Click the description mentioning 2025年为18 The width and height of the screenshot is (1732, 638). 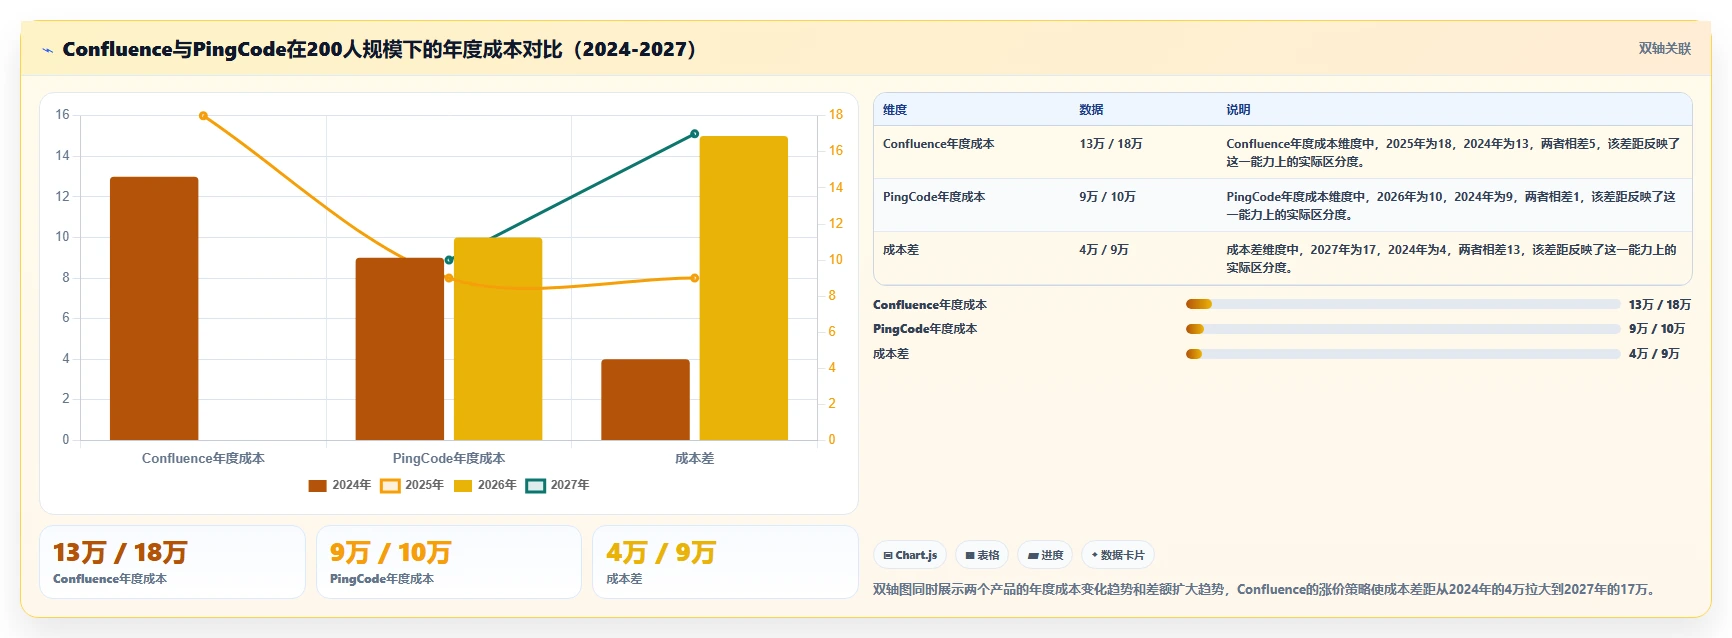[x=1453, y=153]
